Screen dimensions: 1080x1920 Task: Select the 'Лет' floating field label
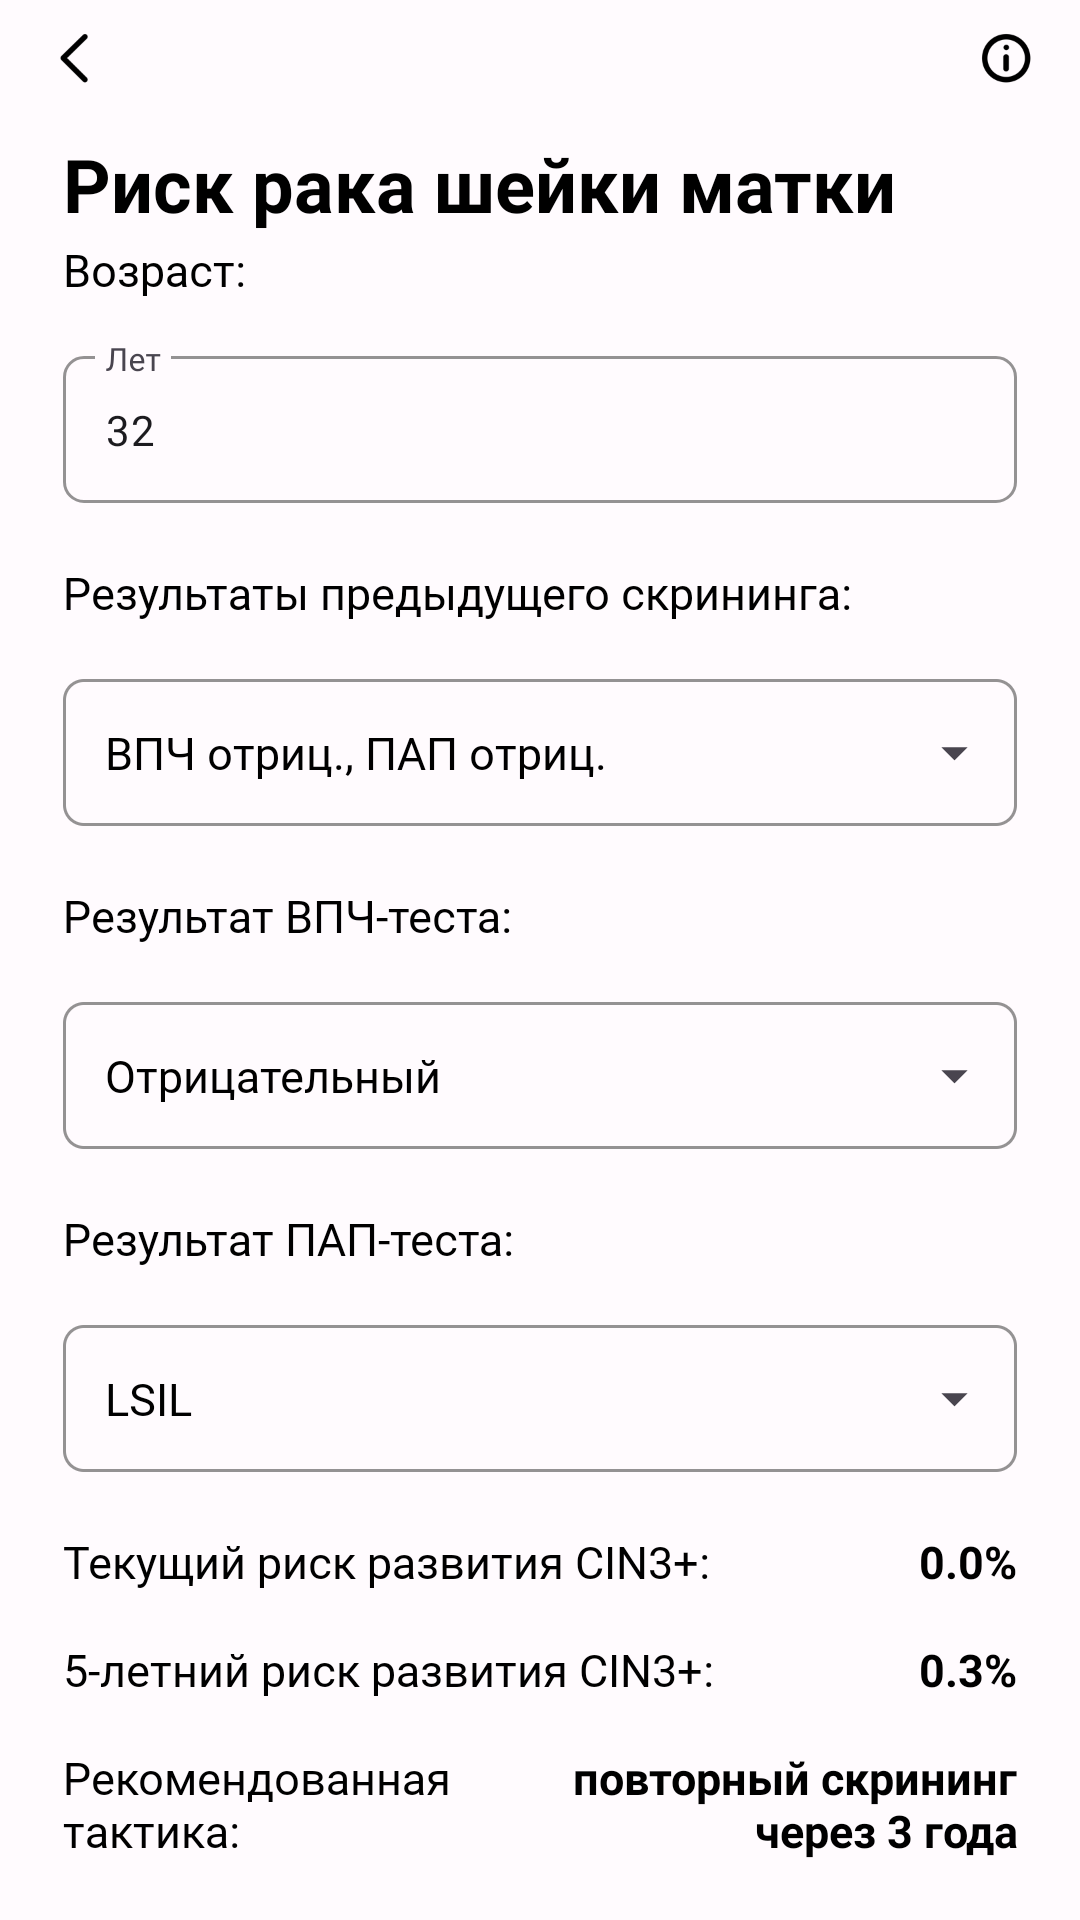[133, 360]
